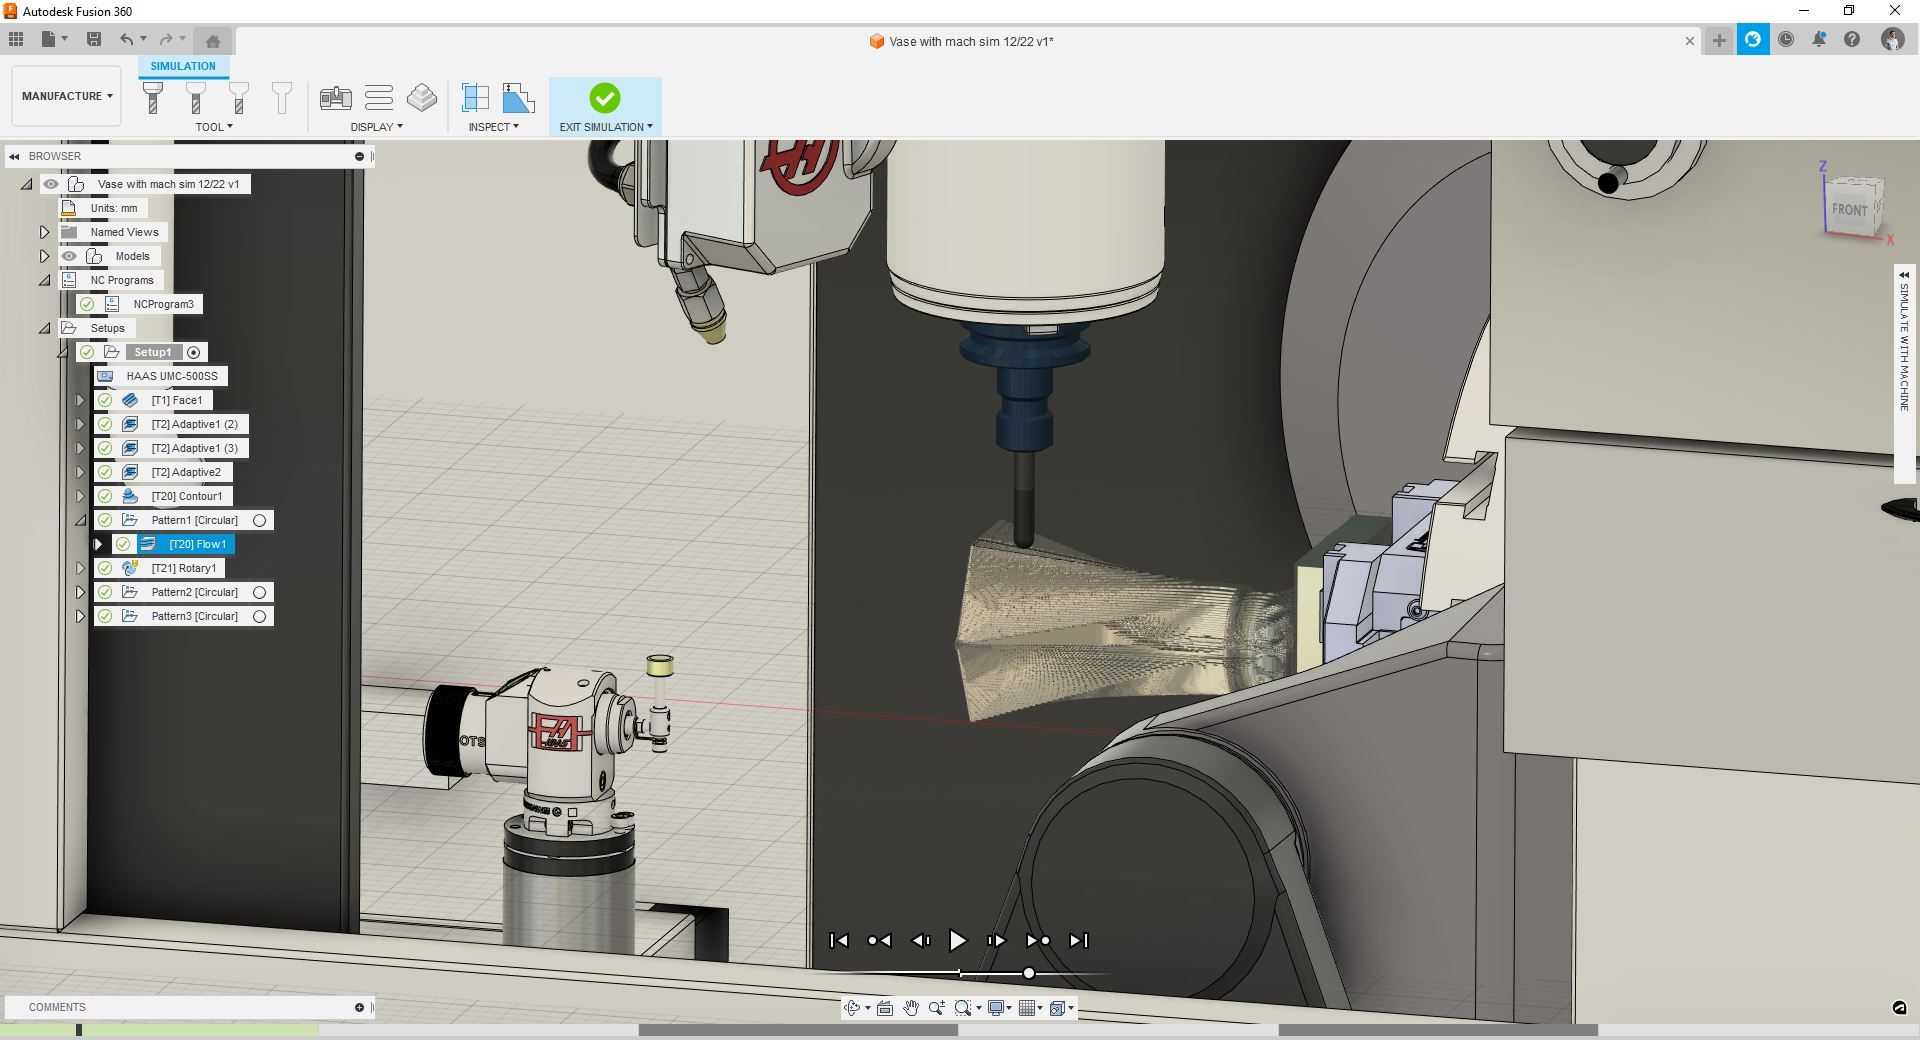Open the DISPLAY dropdown menu
The height and width of the screenshot is (1040, 1920).
pyautogui.click(x=376, y=127)
